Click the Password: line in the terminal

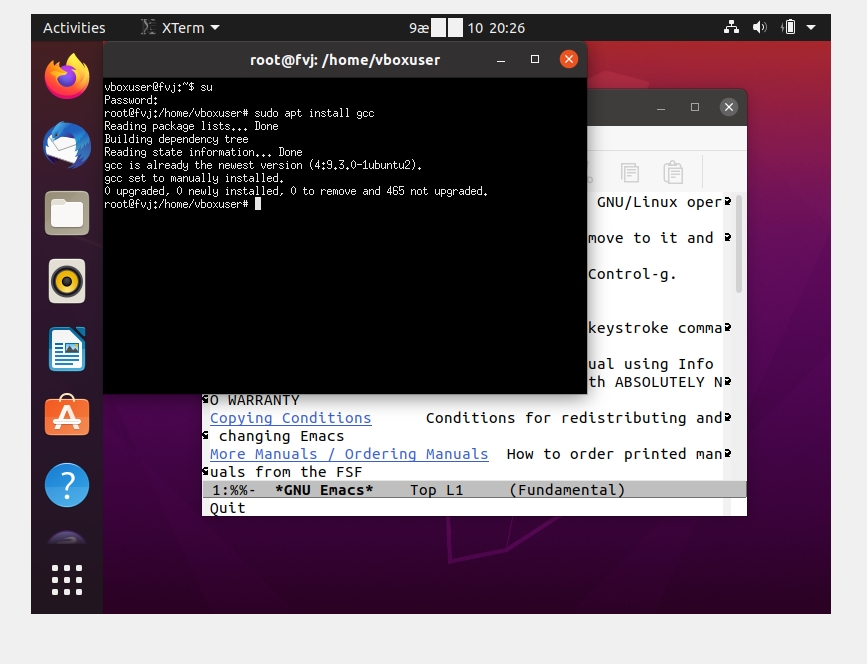click(131, 100)
